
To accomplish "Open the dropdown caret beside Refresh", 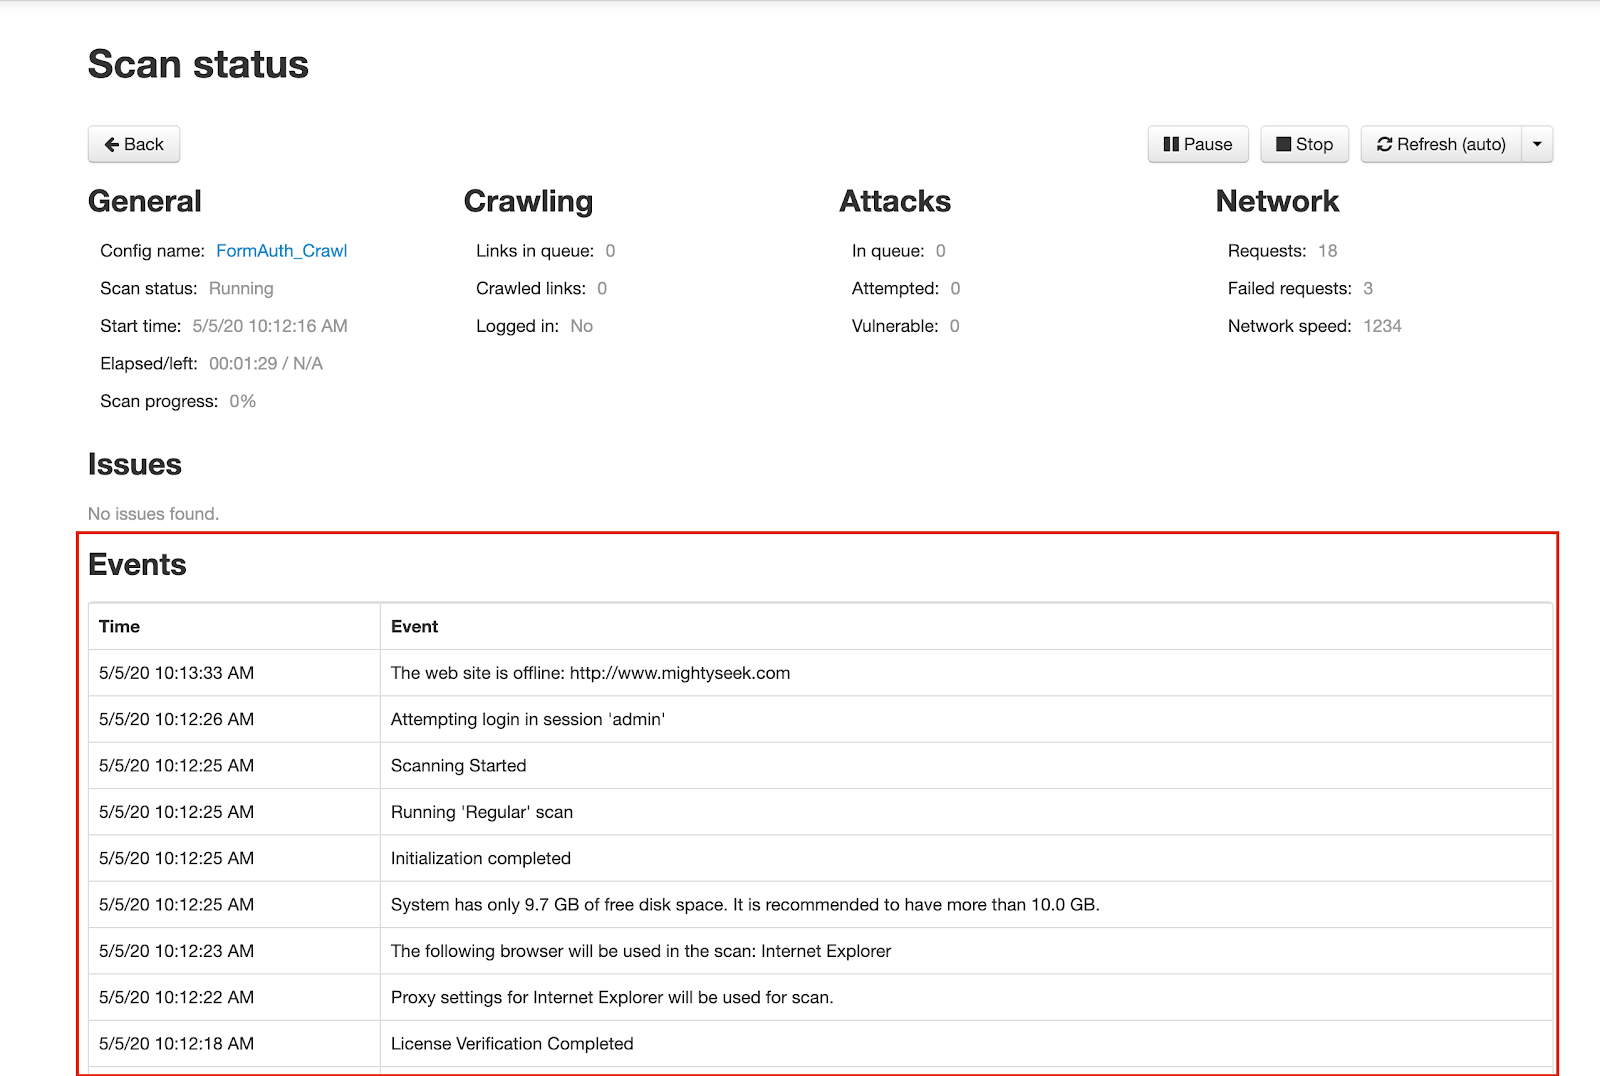I will click(x=1537, y=144).
